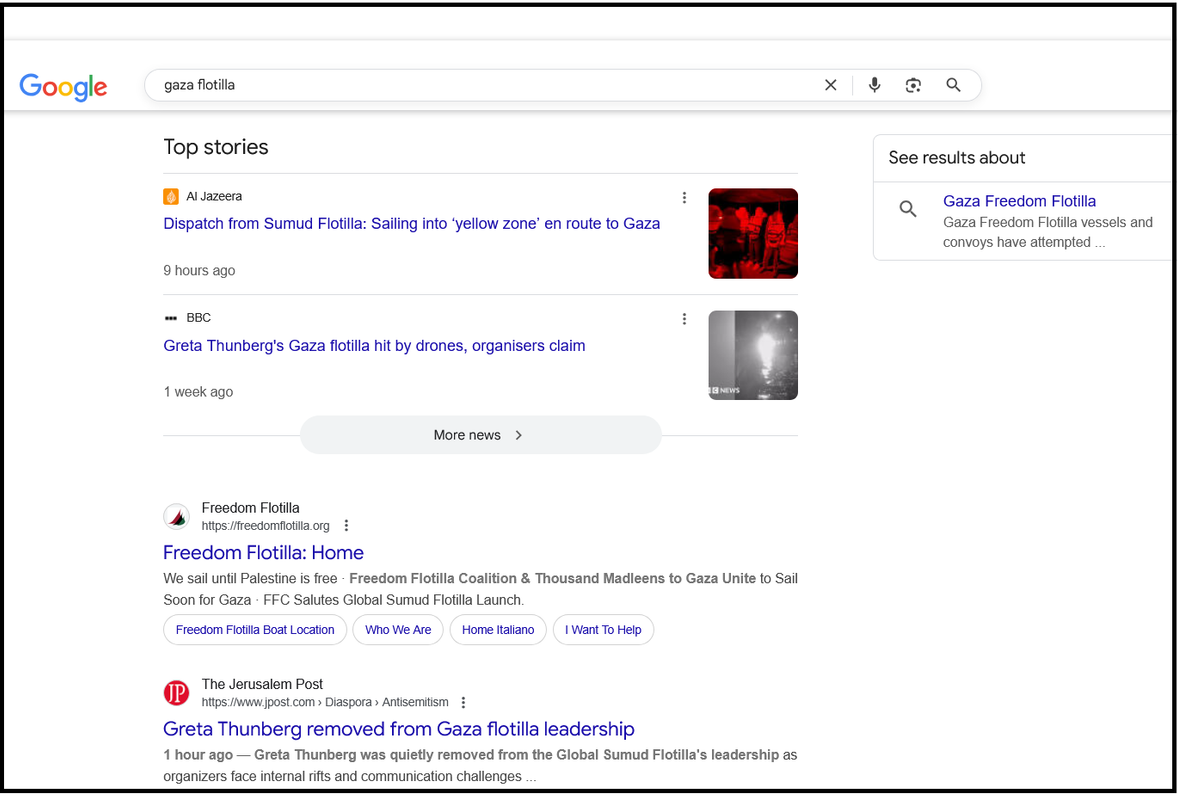Click the 'Top stories' heading
The height and width of the screenshot is (800, 1178).
click(216, 147)
